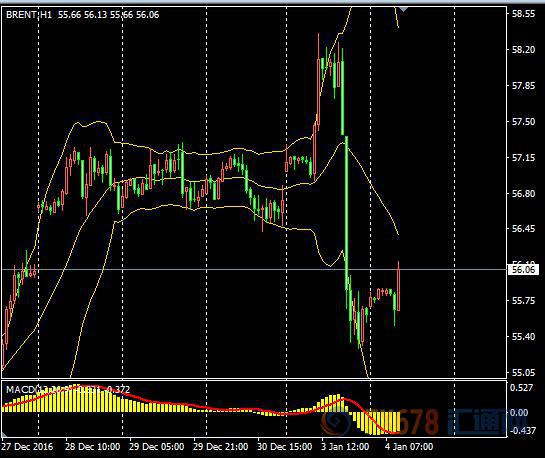
Task: Click the 57.50 level on price scale
Action: 523,121
